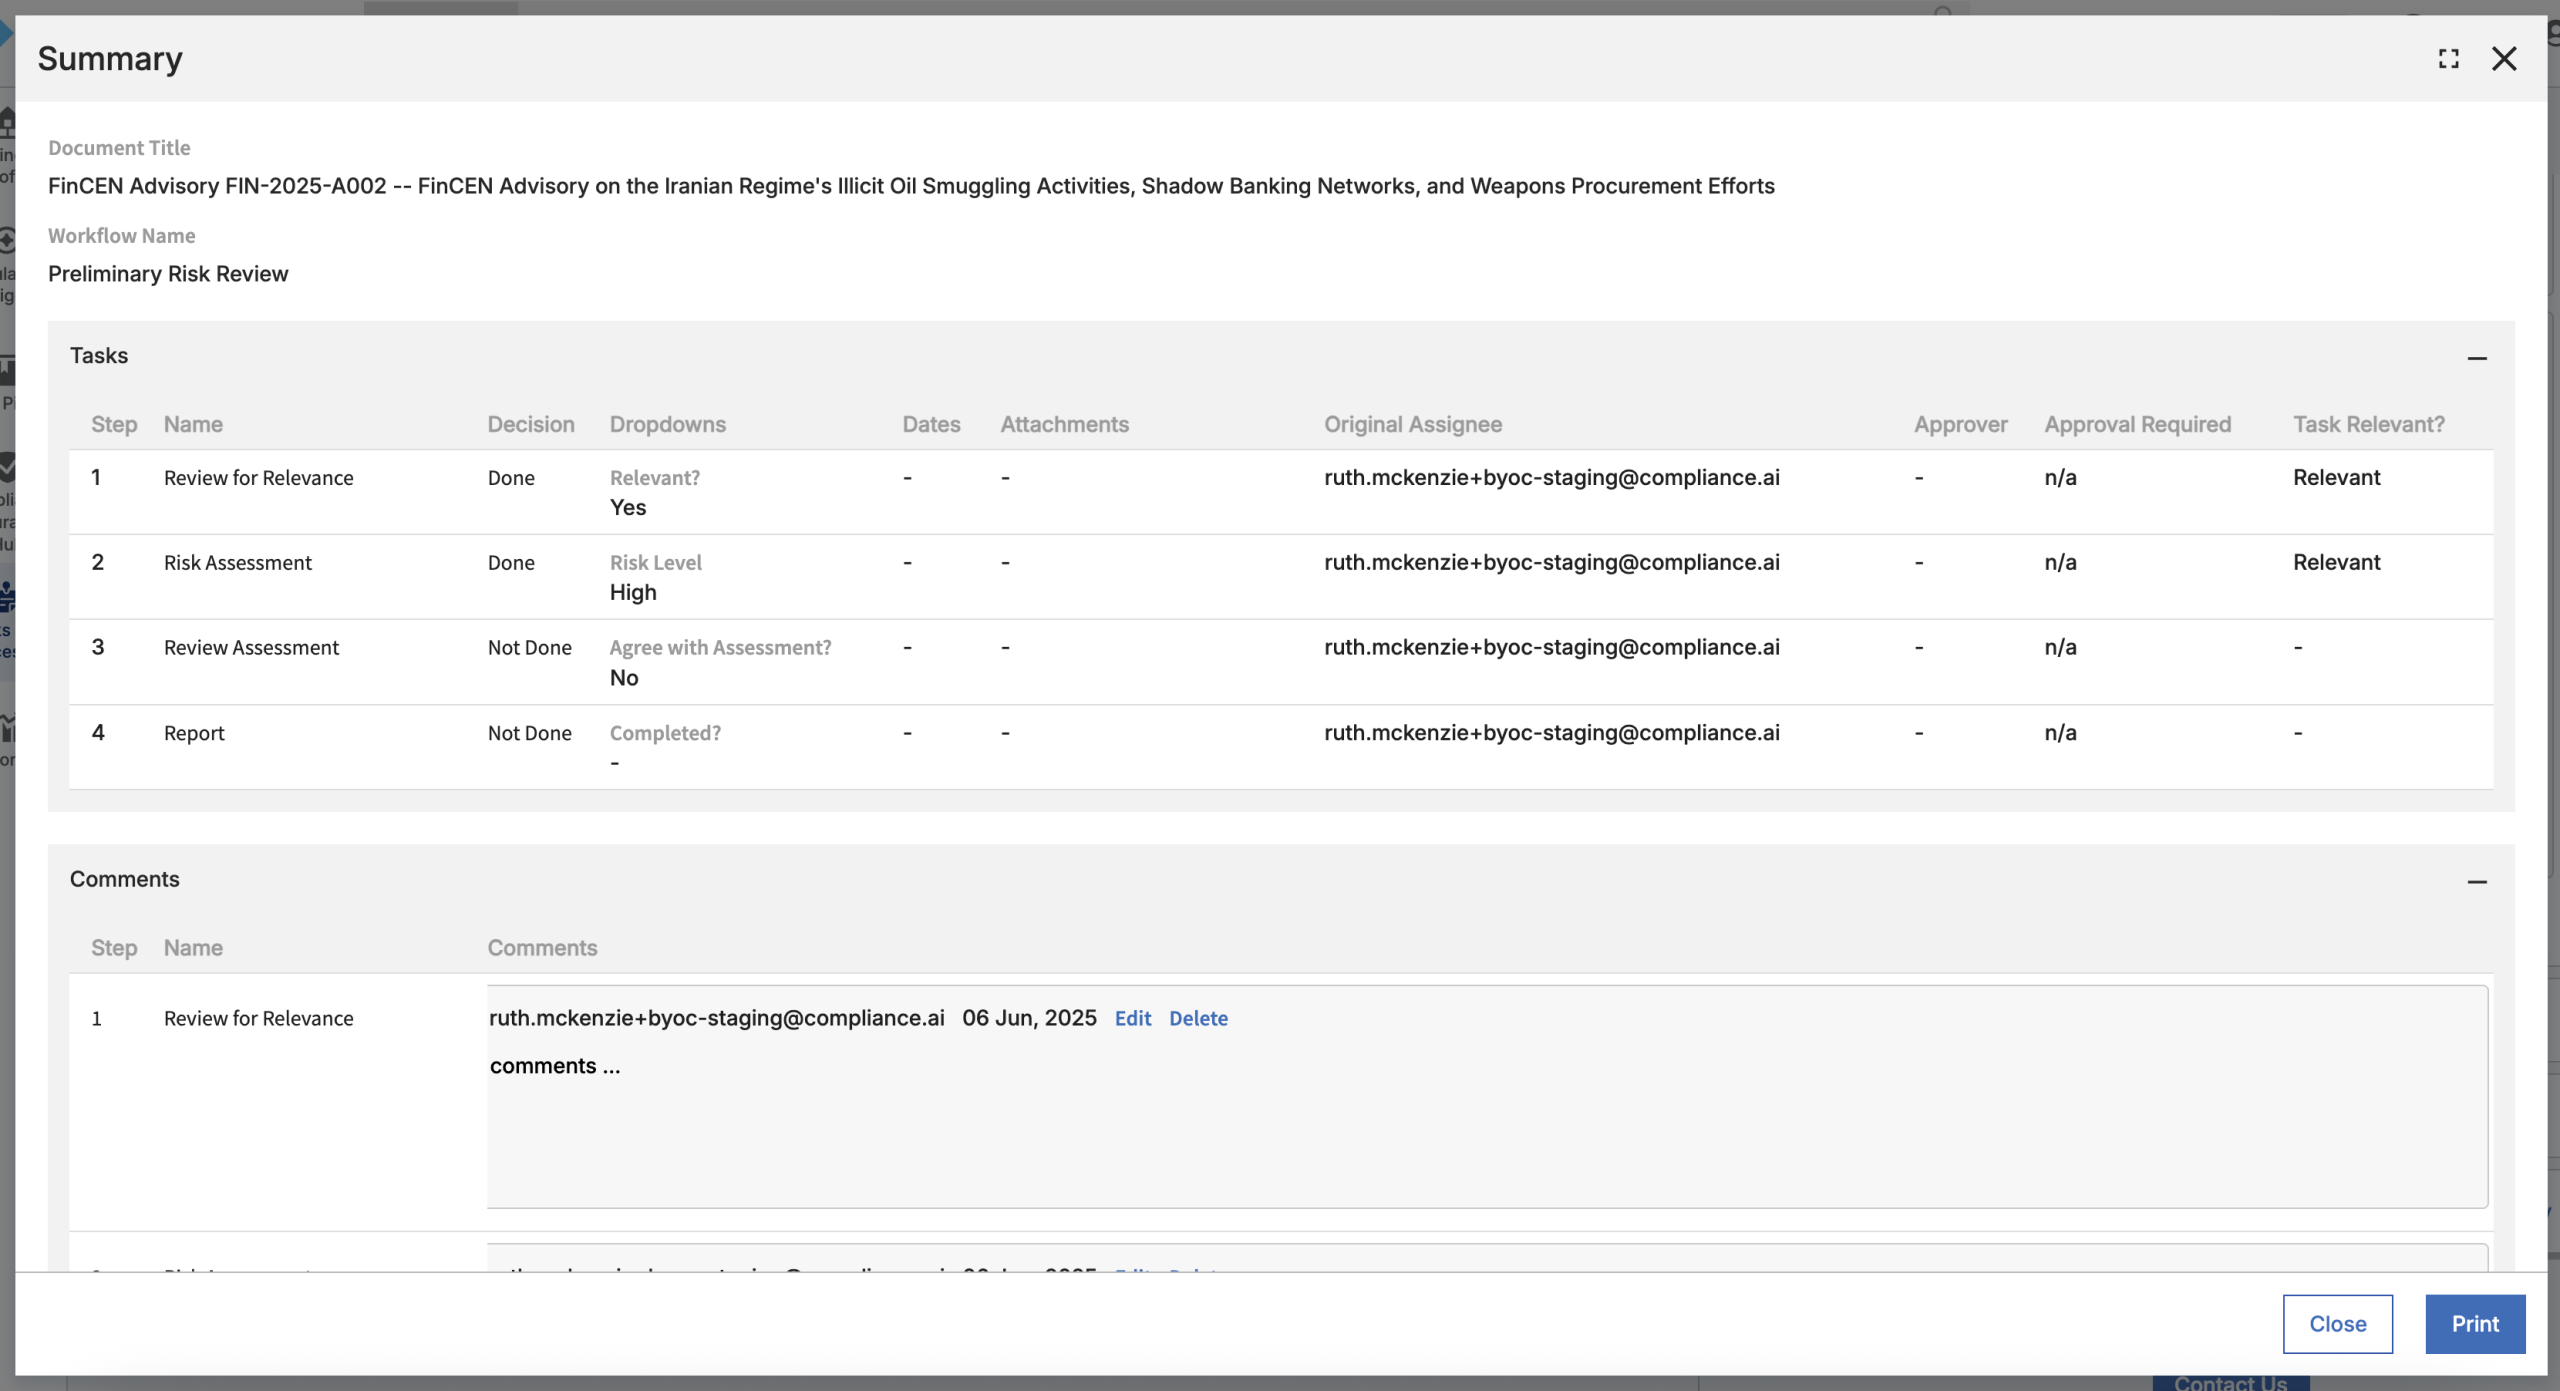Click the Original Assignee column header
The height and width of the screenshot is (1391, 2560).
click(1412, 424)
